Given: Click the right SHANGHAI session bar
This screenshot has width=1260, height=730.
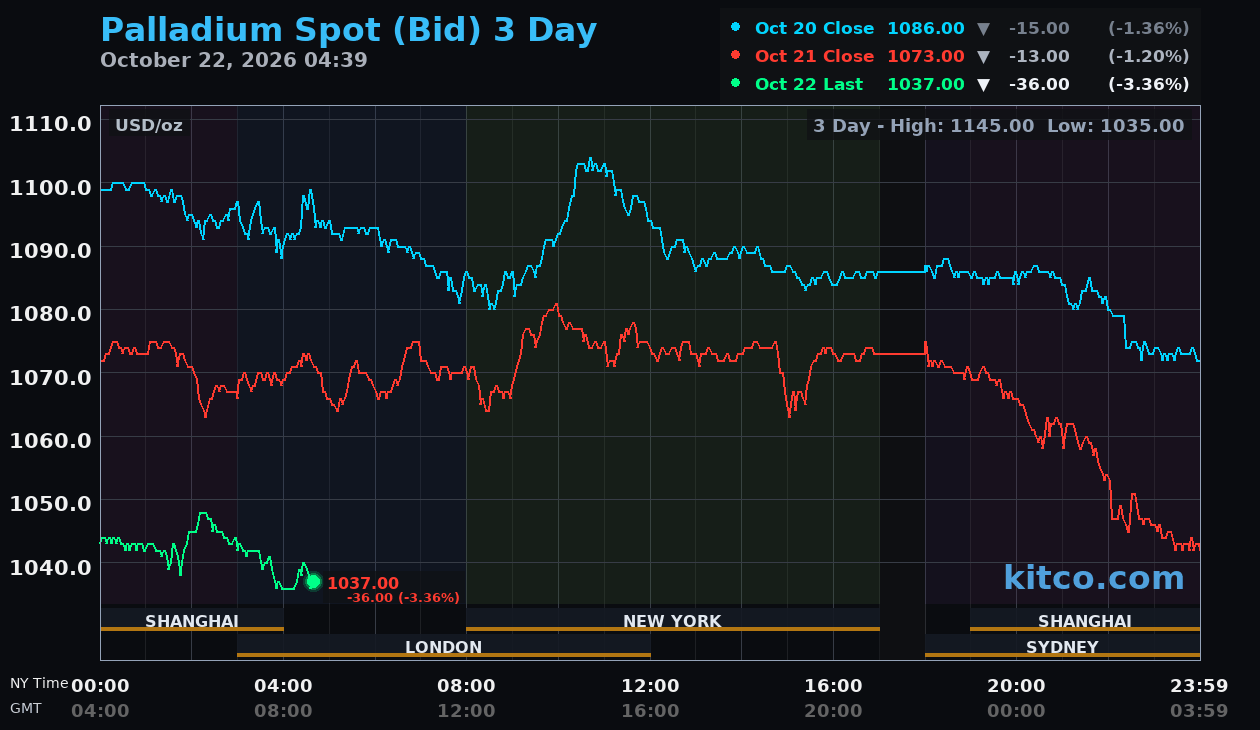Looking at the screenshot, I should point(1085,621).
